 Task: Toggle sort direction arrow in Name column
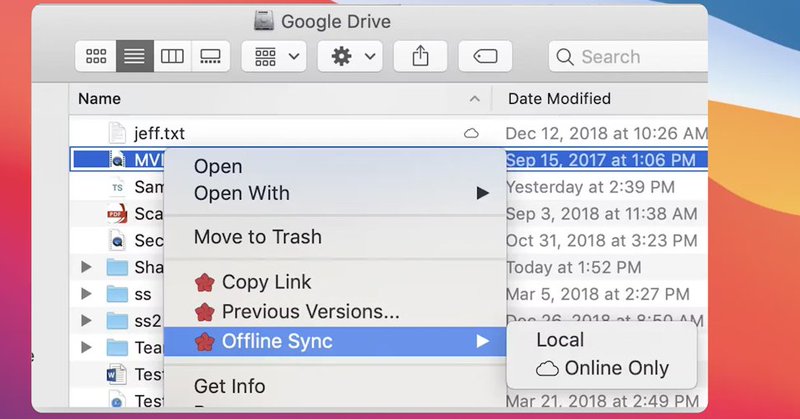tap(474, 99)
